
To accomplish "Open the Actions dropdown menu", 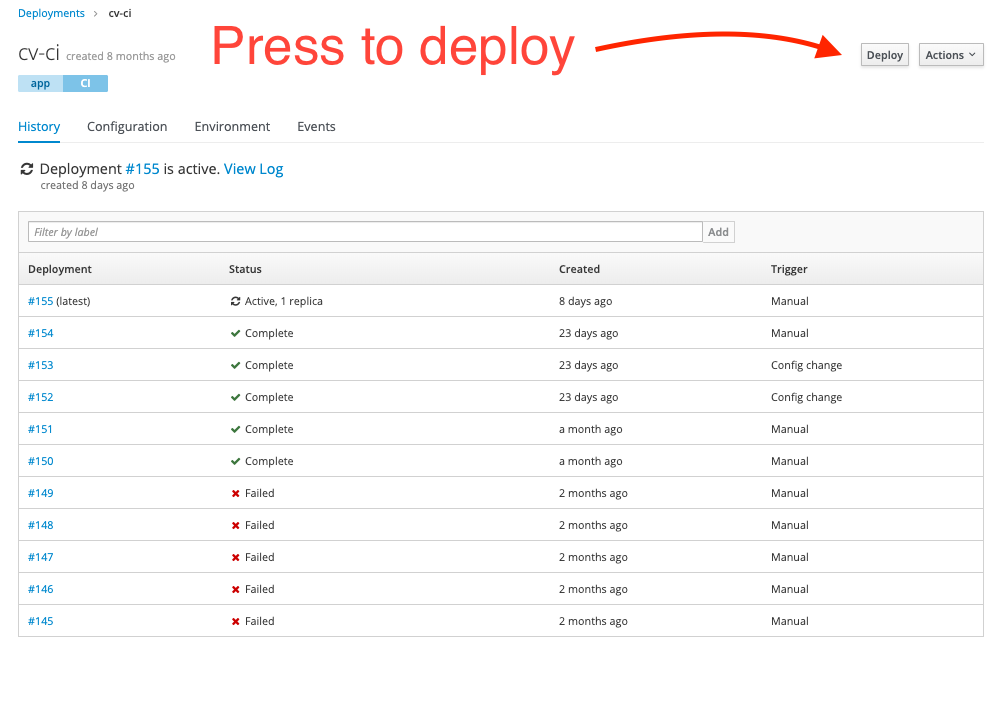I will 949,55.
